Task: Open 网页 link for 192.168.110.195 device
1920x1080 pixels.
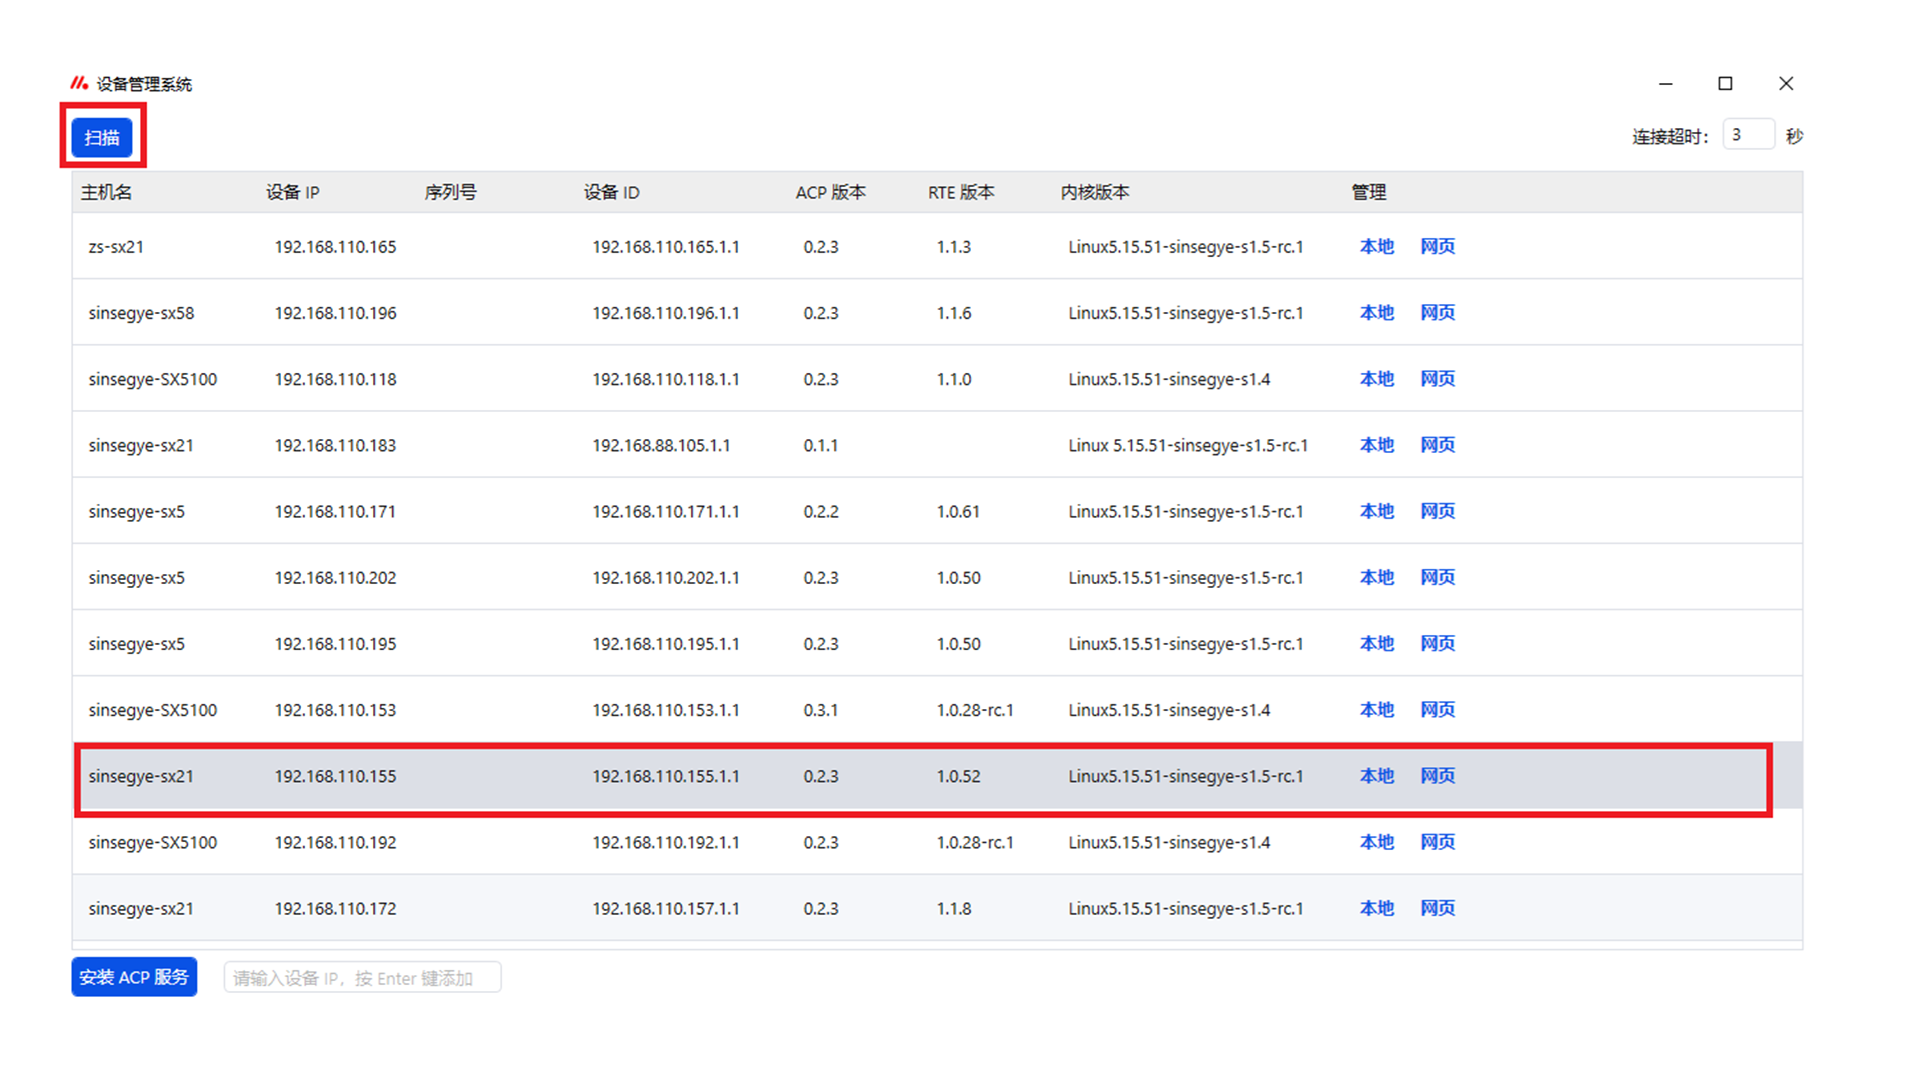Action: 1437,643
